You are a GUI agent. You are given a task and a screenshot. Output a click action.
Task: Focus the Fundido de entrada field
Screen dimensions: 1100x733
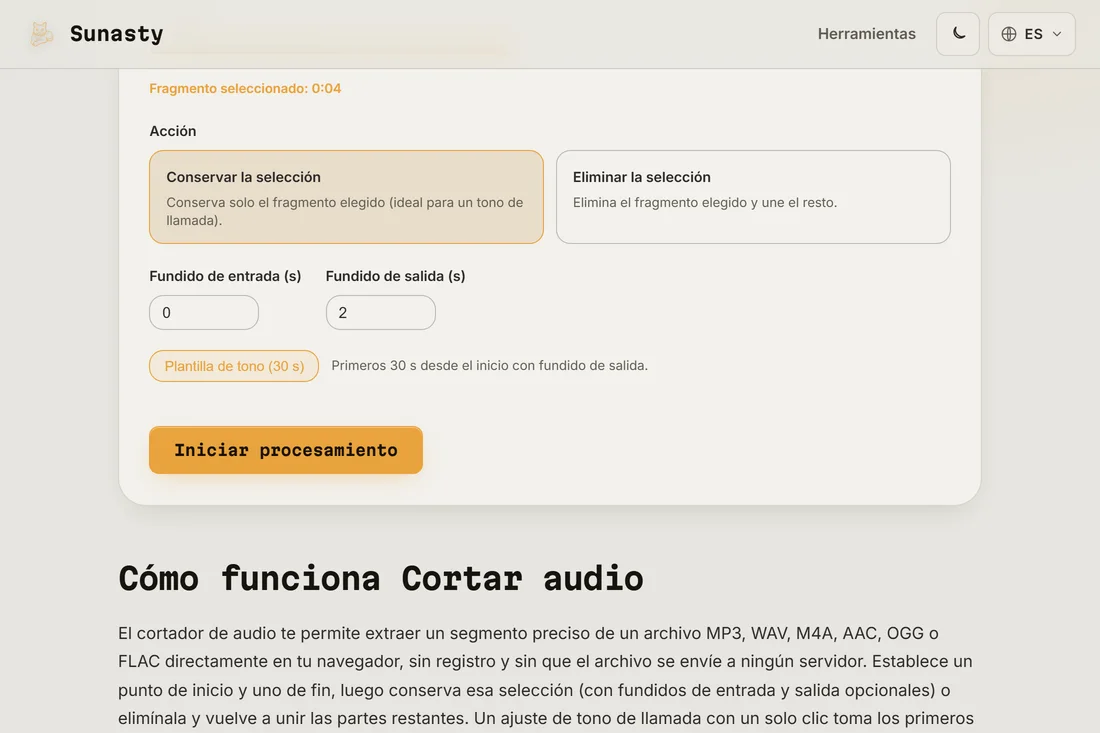click(204, 312)
